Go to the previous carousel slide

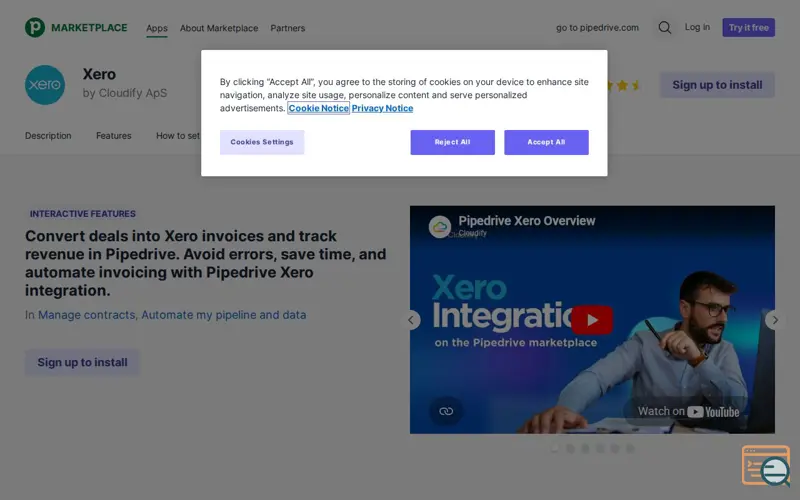pyautogui.click(x=411, y=320)
